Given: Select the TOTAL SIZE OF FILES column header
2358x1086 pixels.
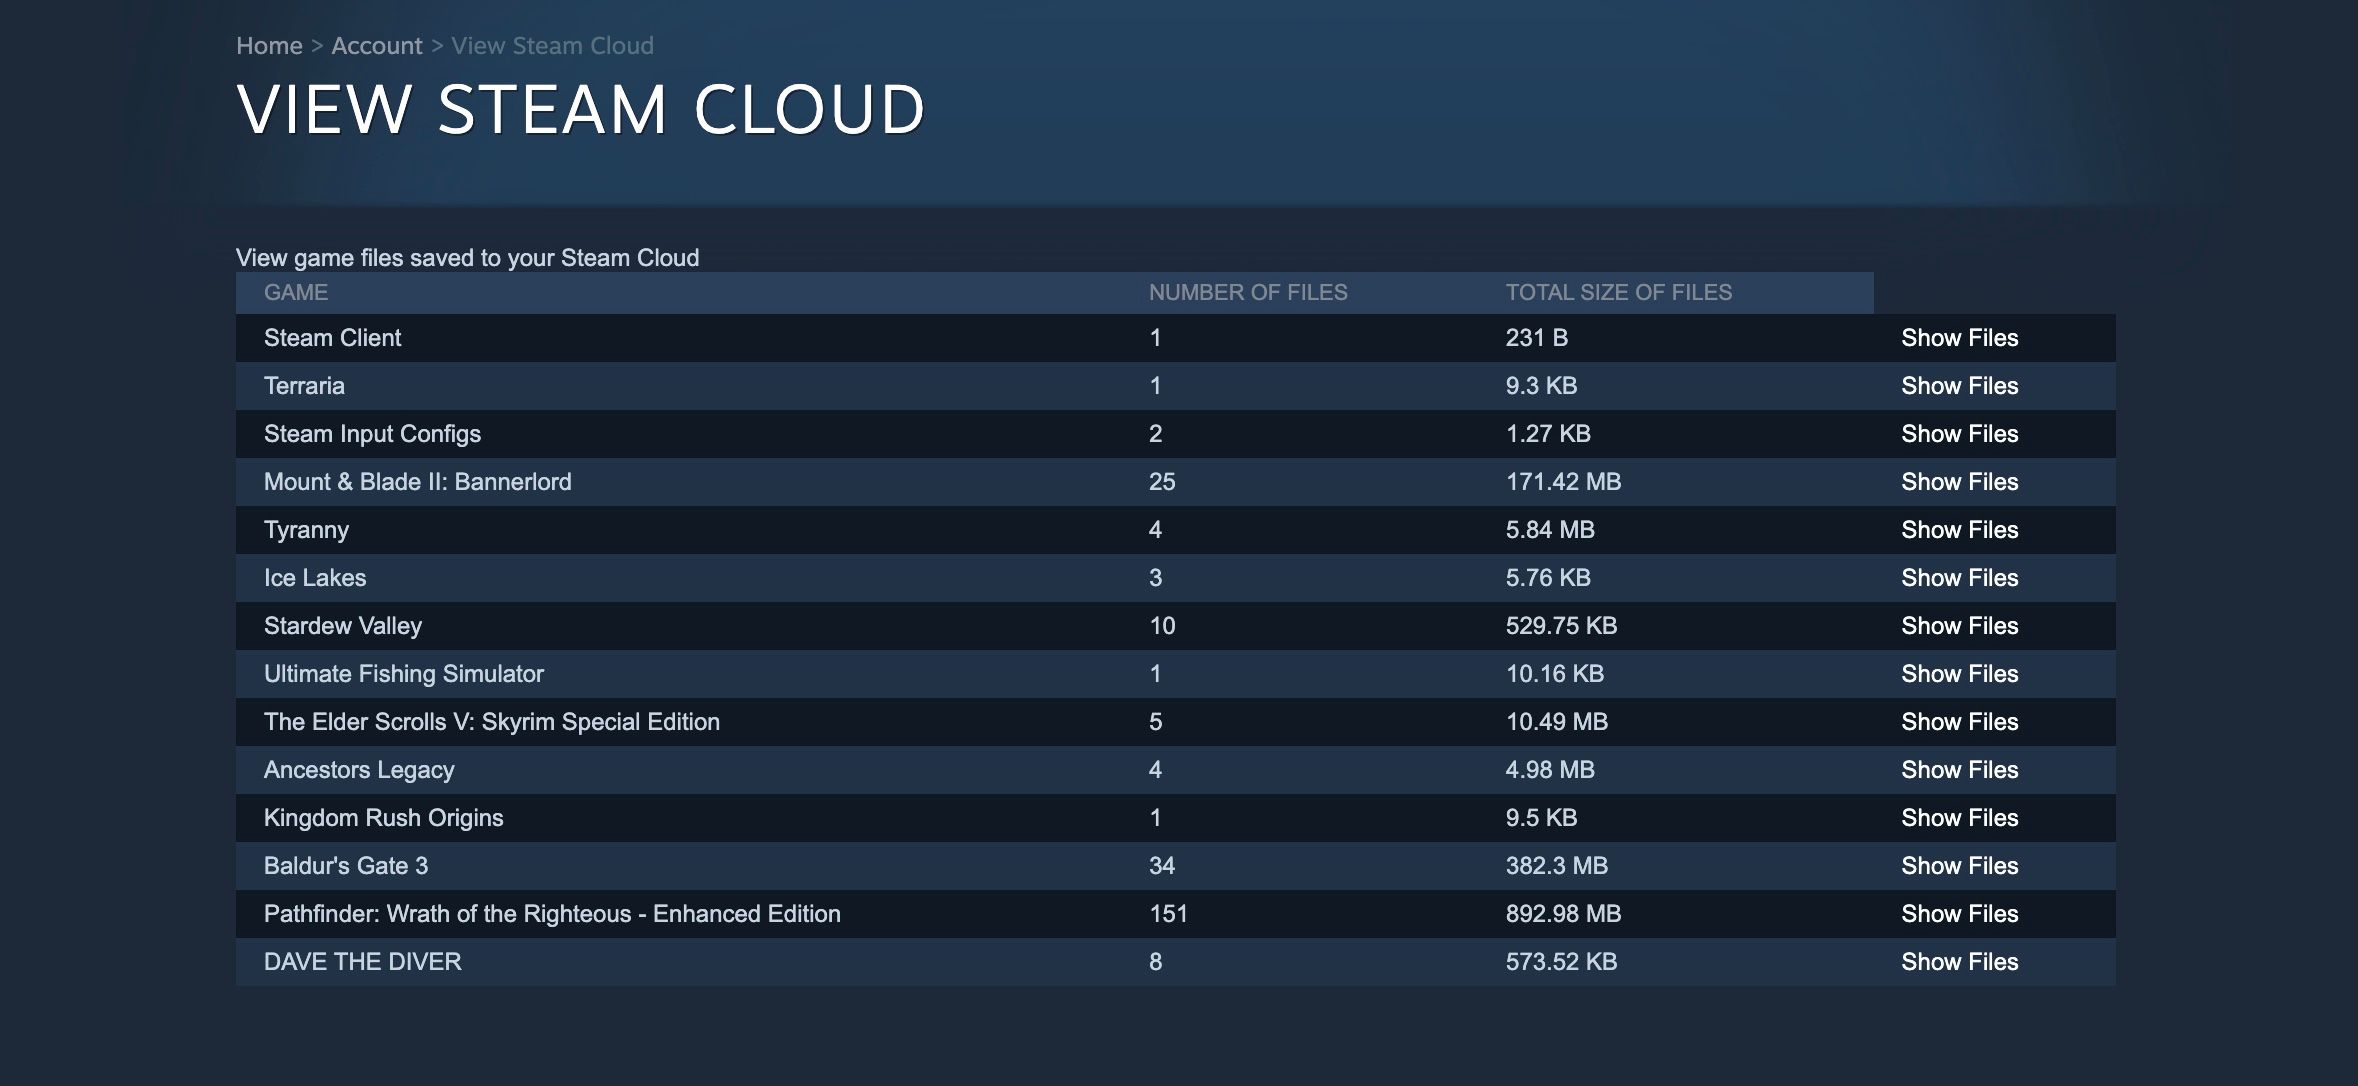Looking at the screenshot, I should [x=1618, y=292].
